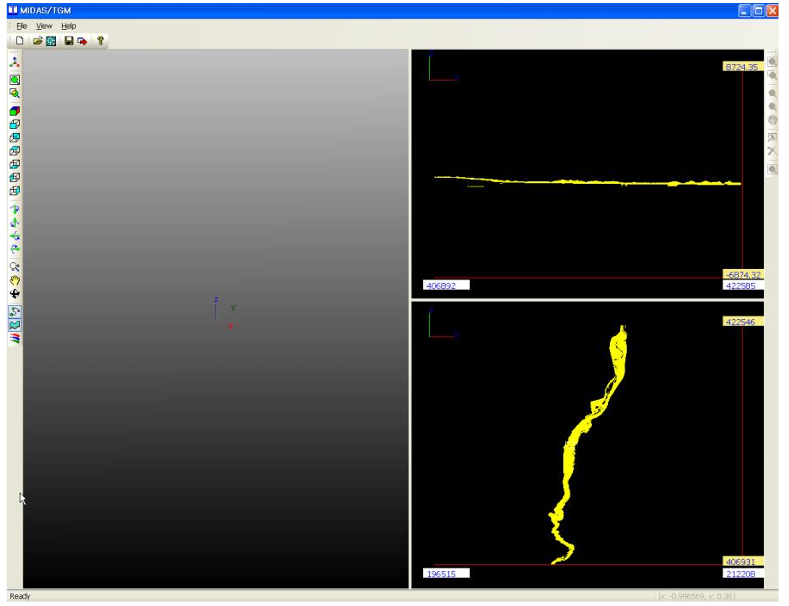This screenshot has width=789, height=606.
Task: Click the XYZ axis gizmo in the 3D viewport
Action: (x=224, y=313)
